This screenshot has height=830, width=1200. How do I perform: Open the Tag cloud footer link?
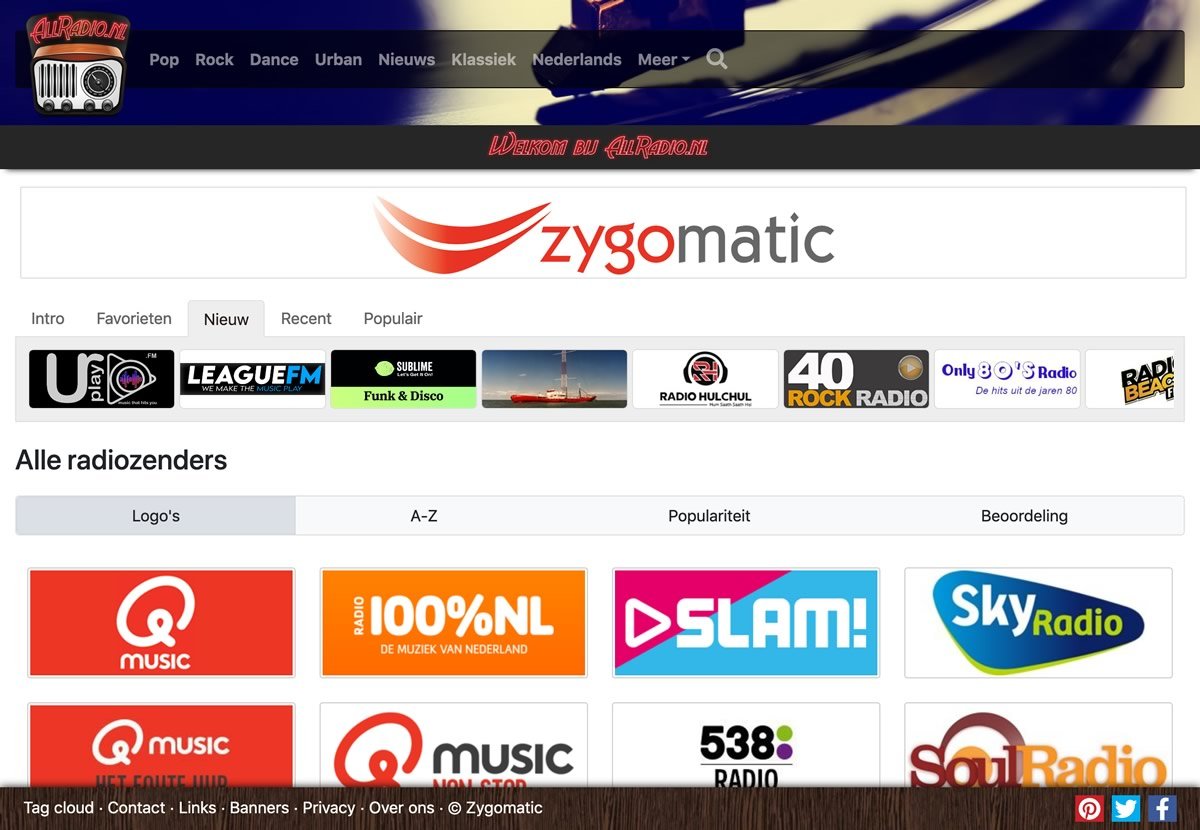[58, 808]
